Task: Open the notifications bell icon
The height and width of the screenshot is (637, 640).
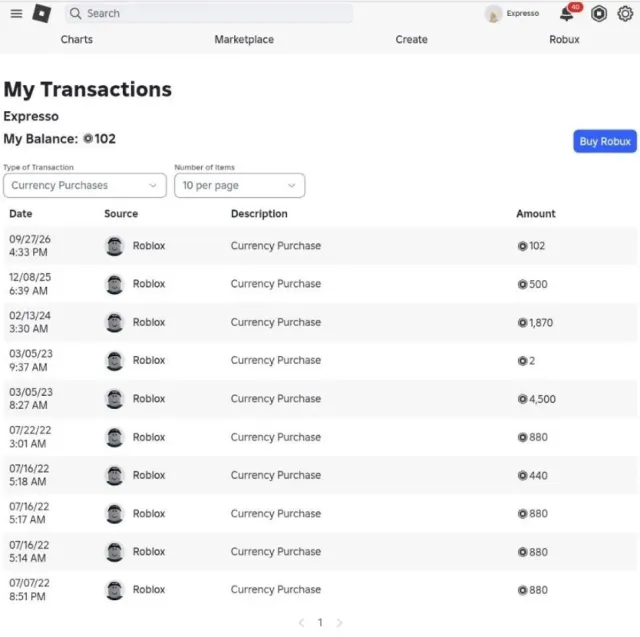Action: click(x=566, y=14)
